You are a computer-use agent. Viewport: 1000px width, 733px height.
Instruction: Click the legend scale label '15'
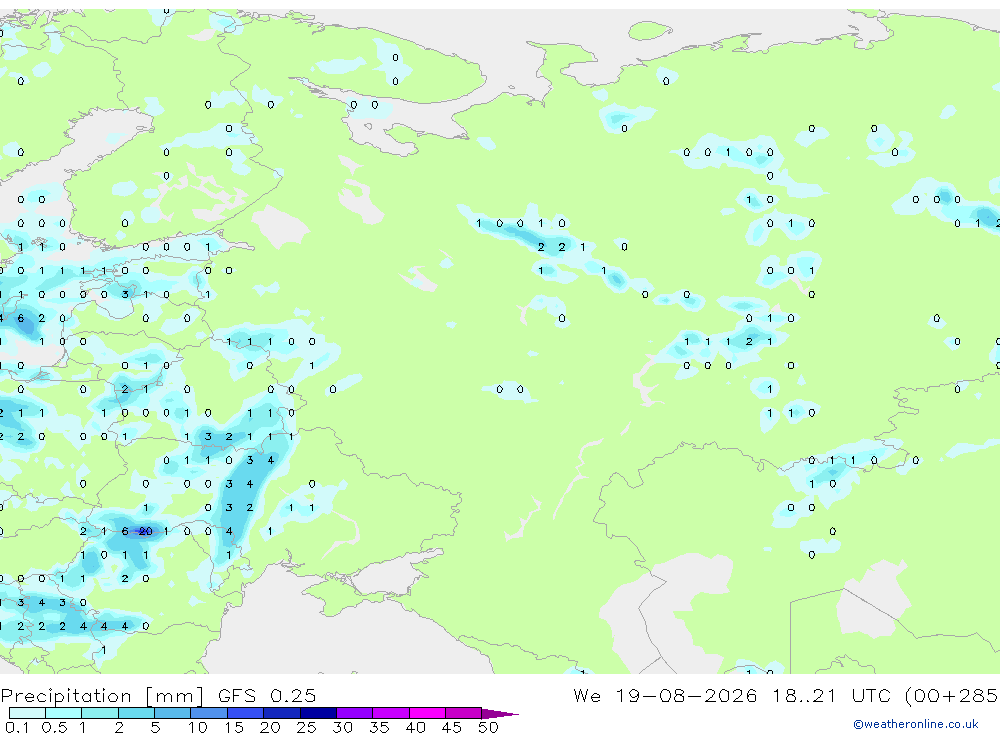(x=234, y=727)
